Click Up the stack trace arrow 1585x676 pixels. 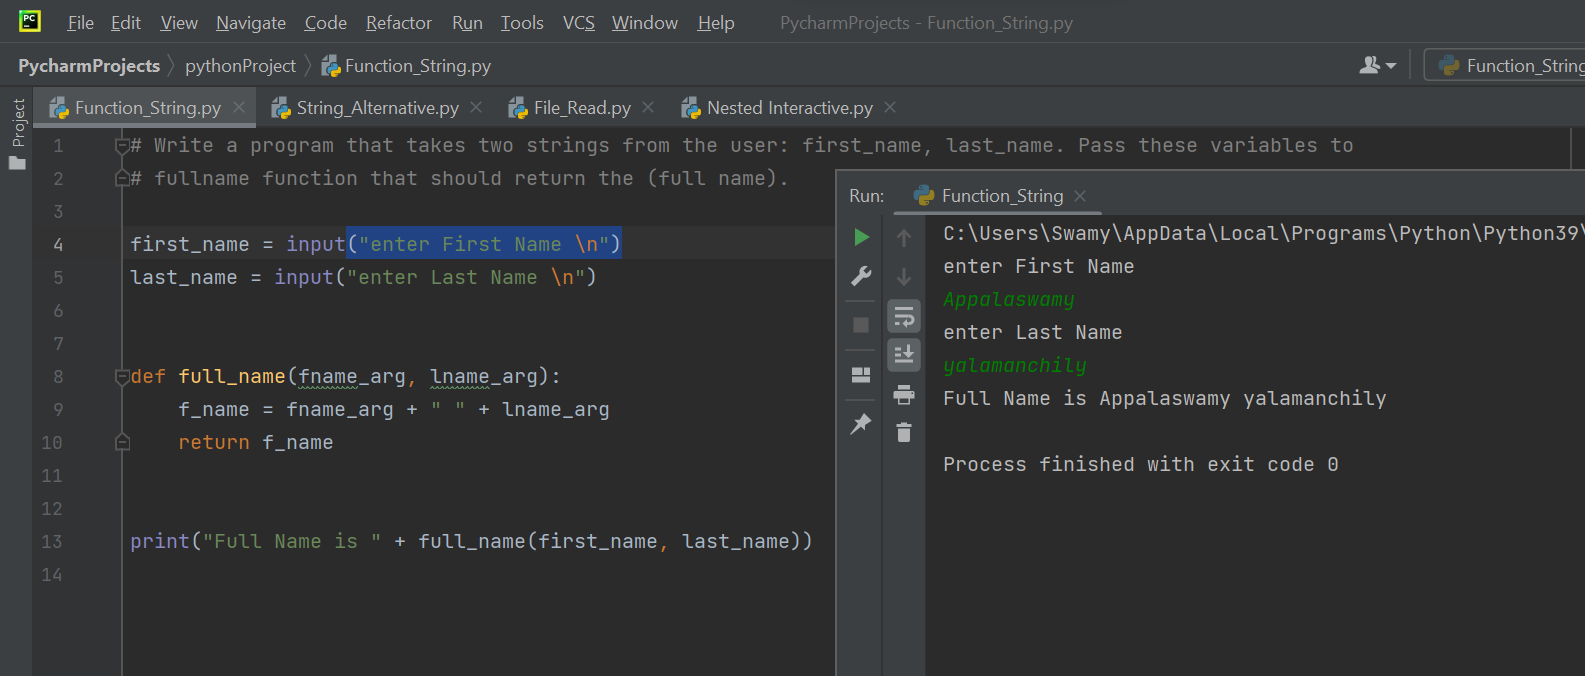click(904, 237)
